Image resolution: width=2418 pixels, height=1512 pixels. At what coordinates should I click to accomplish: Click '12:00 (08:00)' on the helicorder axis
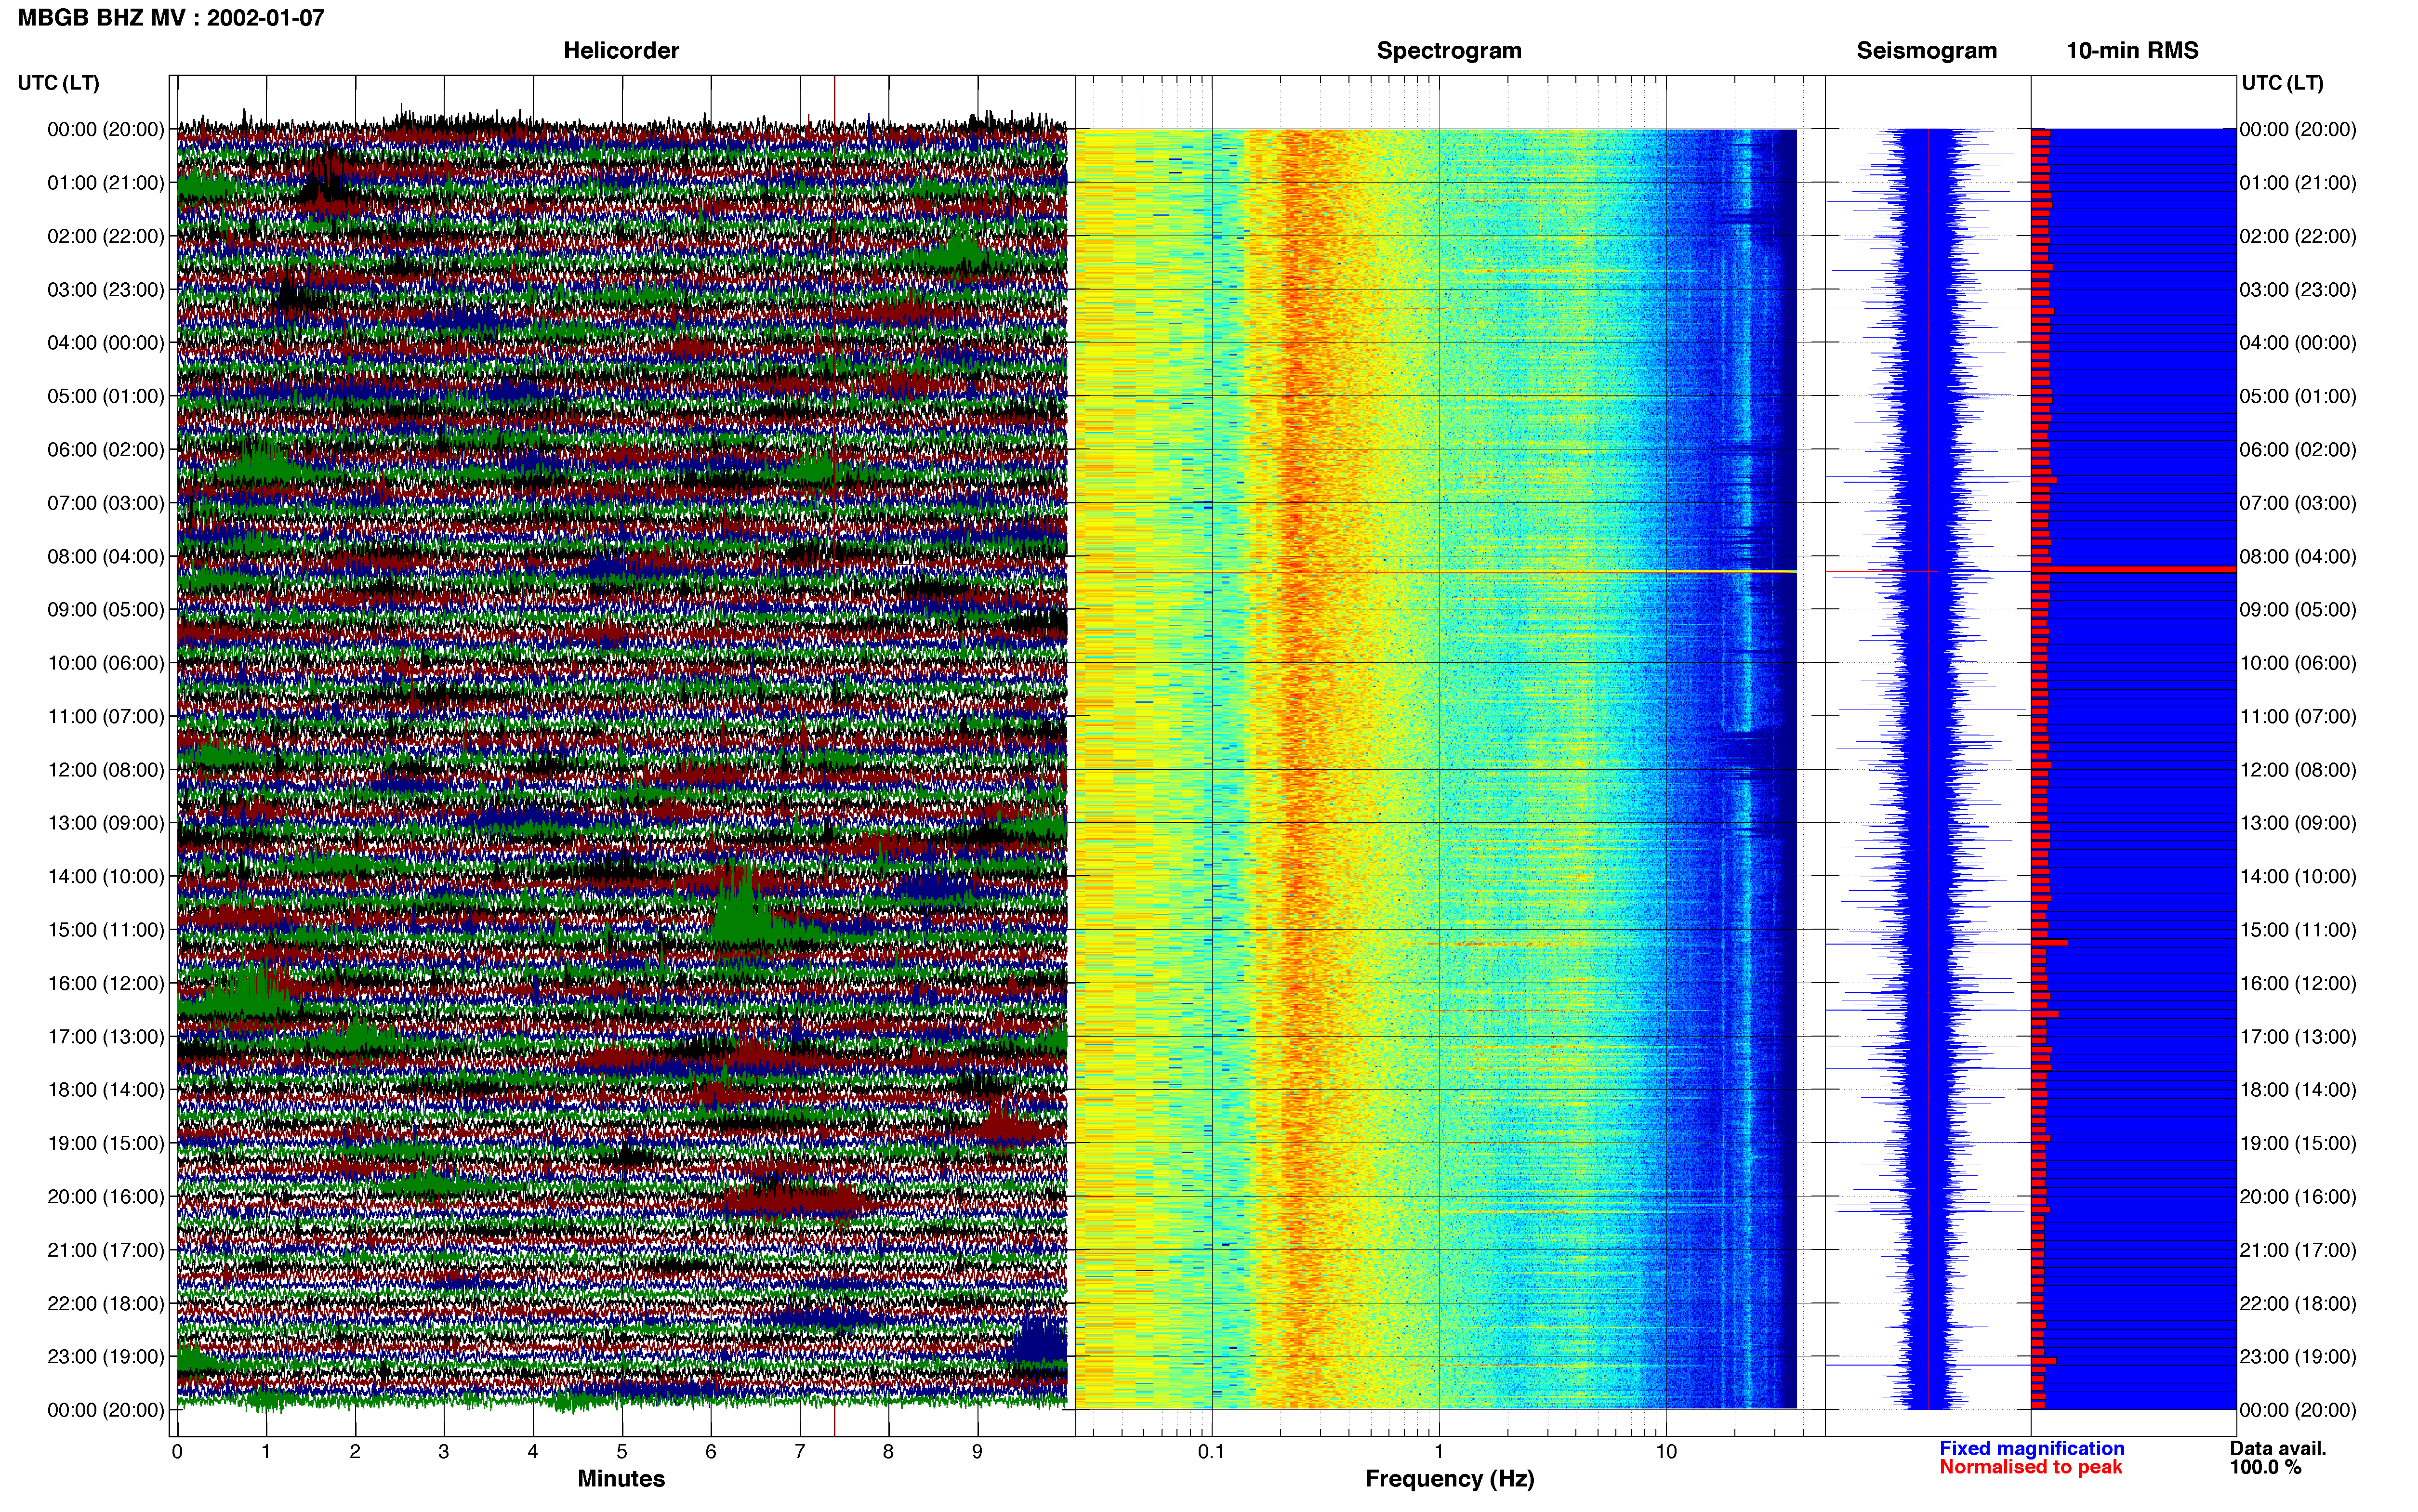(x=106, y=770)
